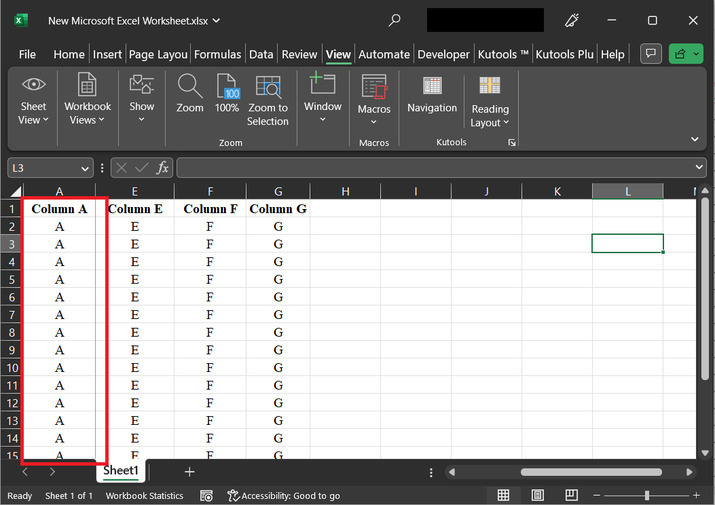Switch to Page Layout view in status bar
This screenshot has height=505, width=715.
(x=538, y=495)
